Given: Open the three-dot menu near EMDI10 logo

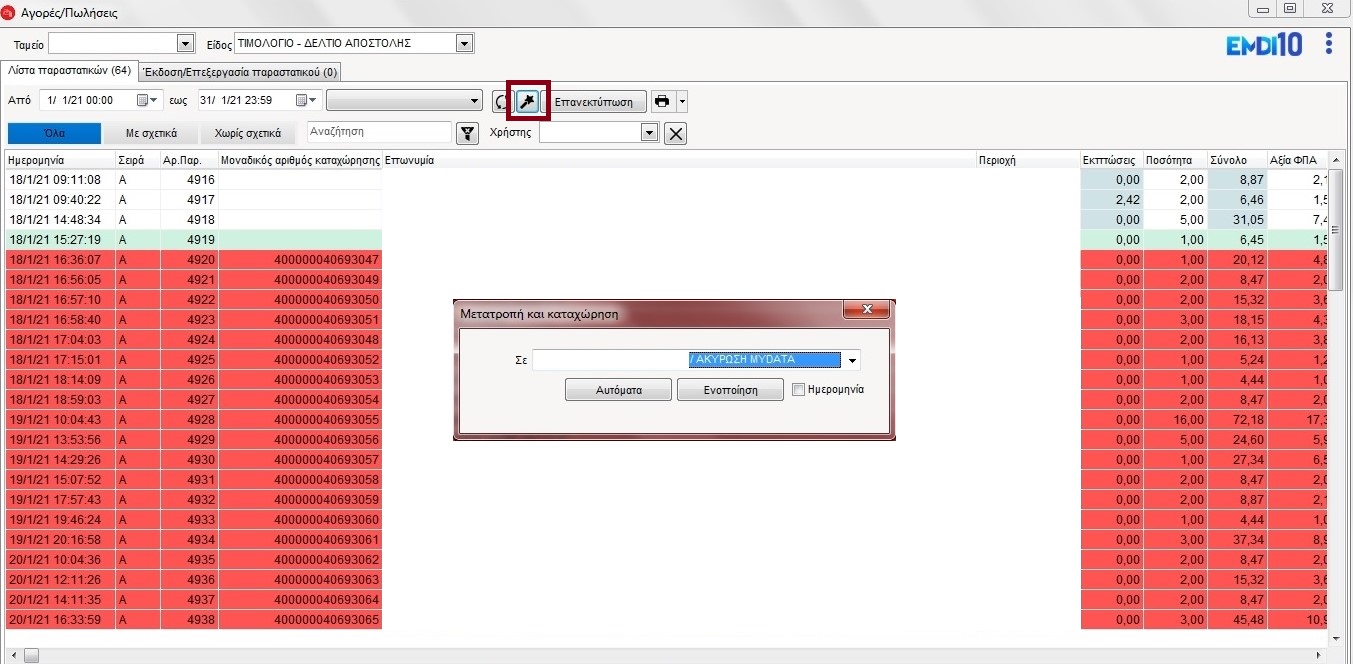Looking at the screenshot, I should coord(1328,43).
